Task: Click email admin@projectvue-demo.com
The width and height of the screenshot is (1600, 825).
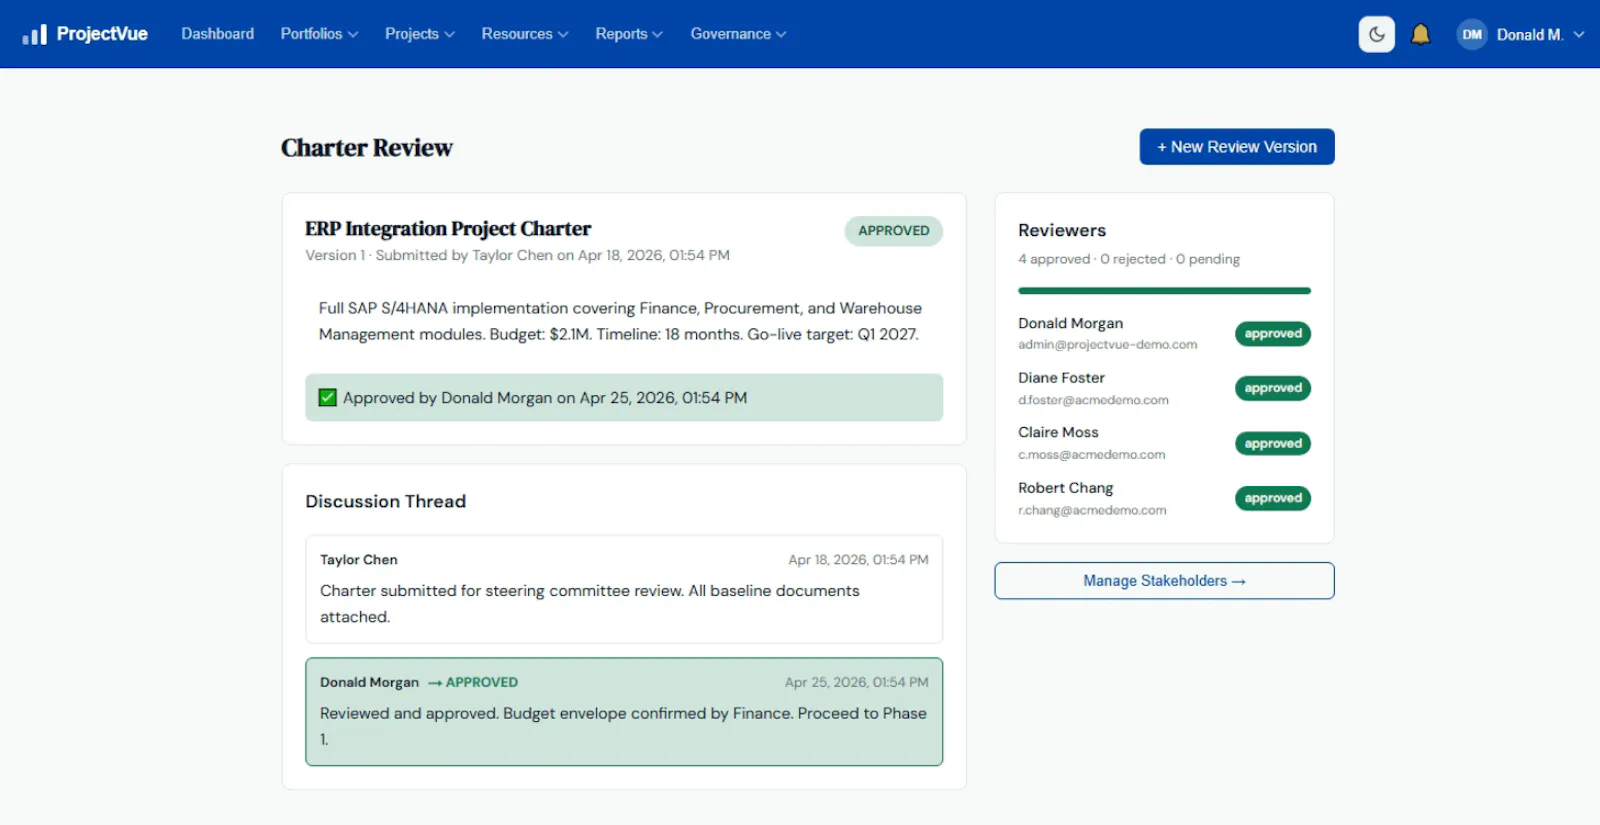Action: 1107,345
